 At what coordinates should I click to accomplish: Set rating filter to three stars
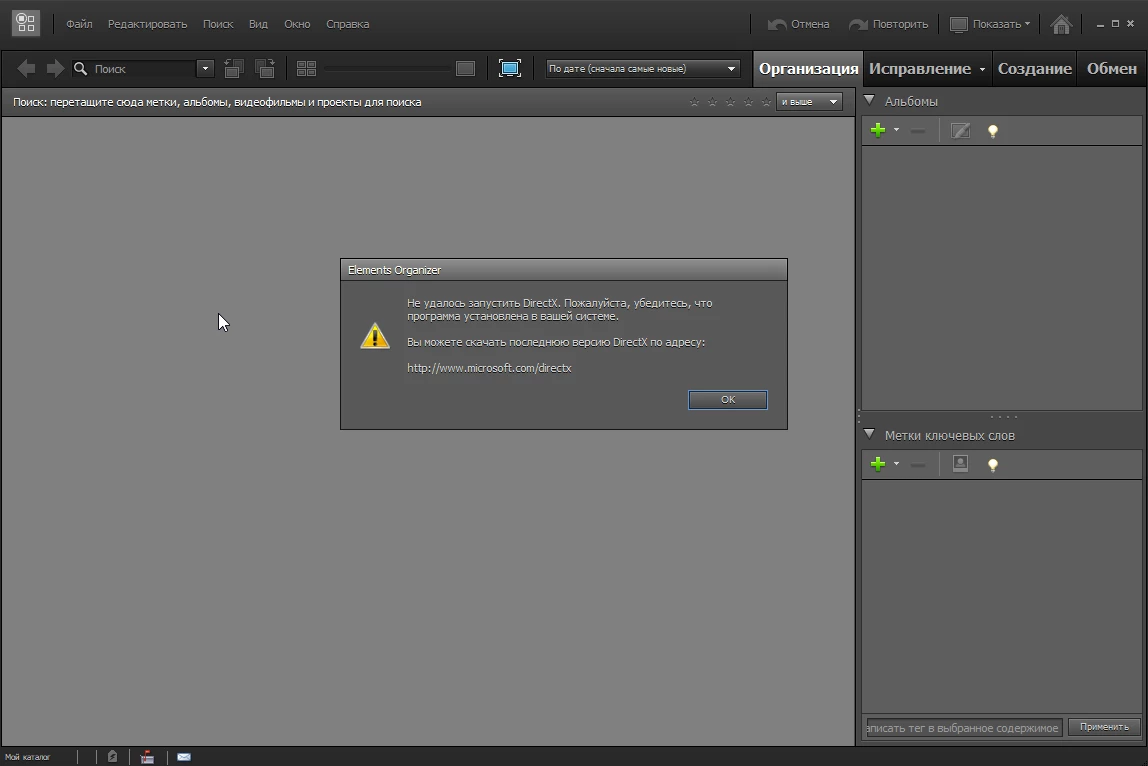pyautogui.click(x=730, y=102)
